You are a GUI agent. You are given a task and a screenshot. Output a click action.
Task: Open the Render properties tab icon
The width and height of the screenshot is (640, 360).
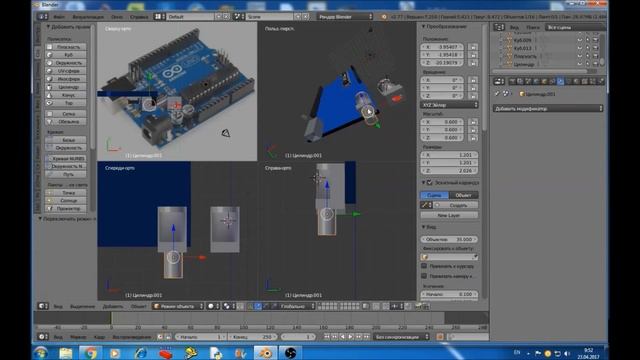[x=512, y=82]
